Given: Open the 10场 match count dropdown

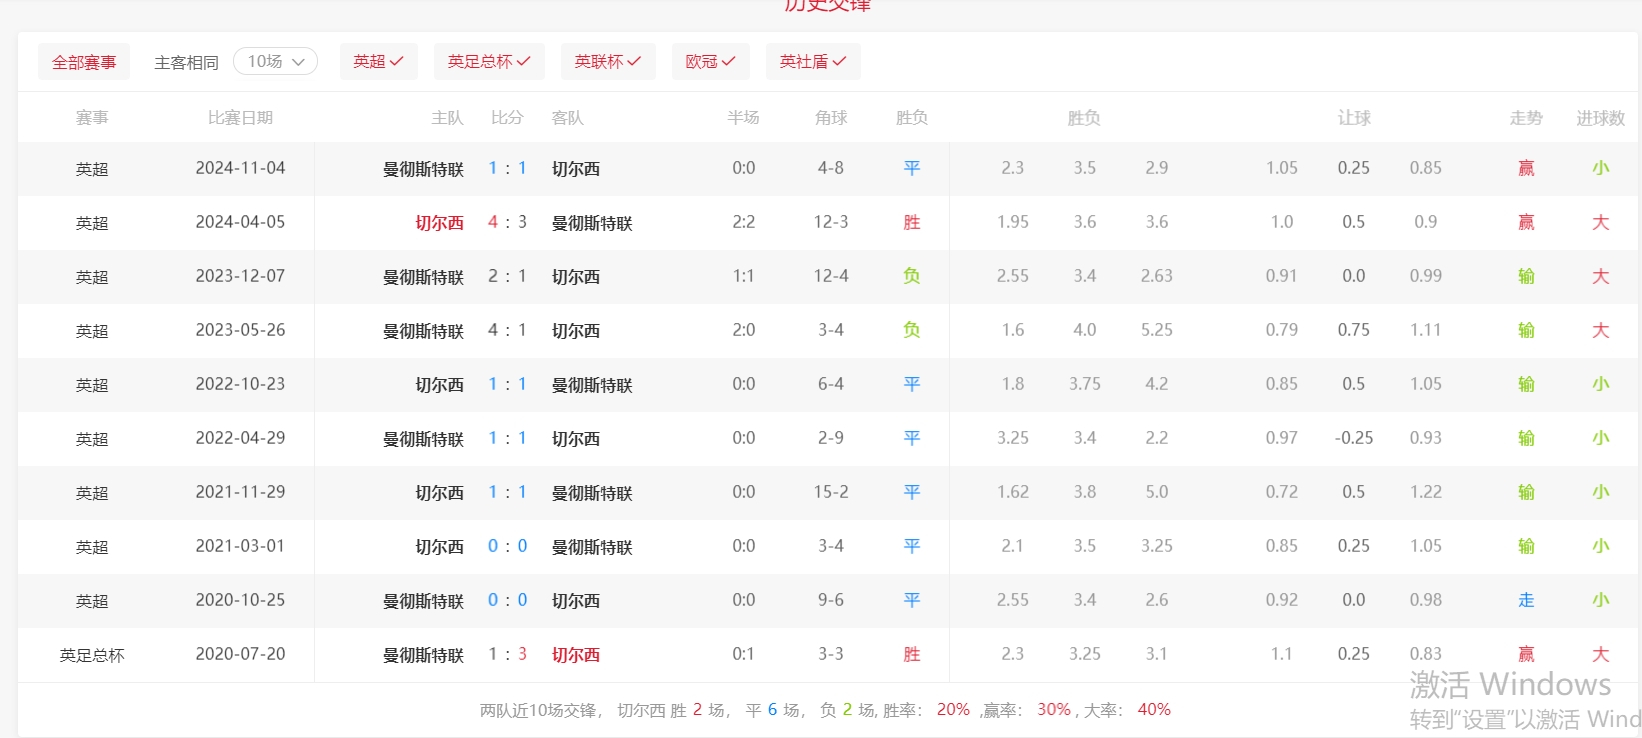Looking at the screenshot, I should 275,62.
